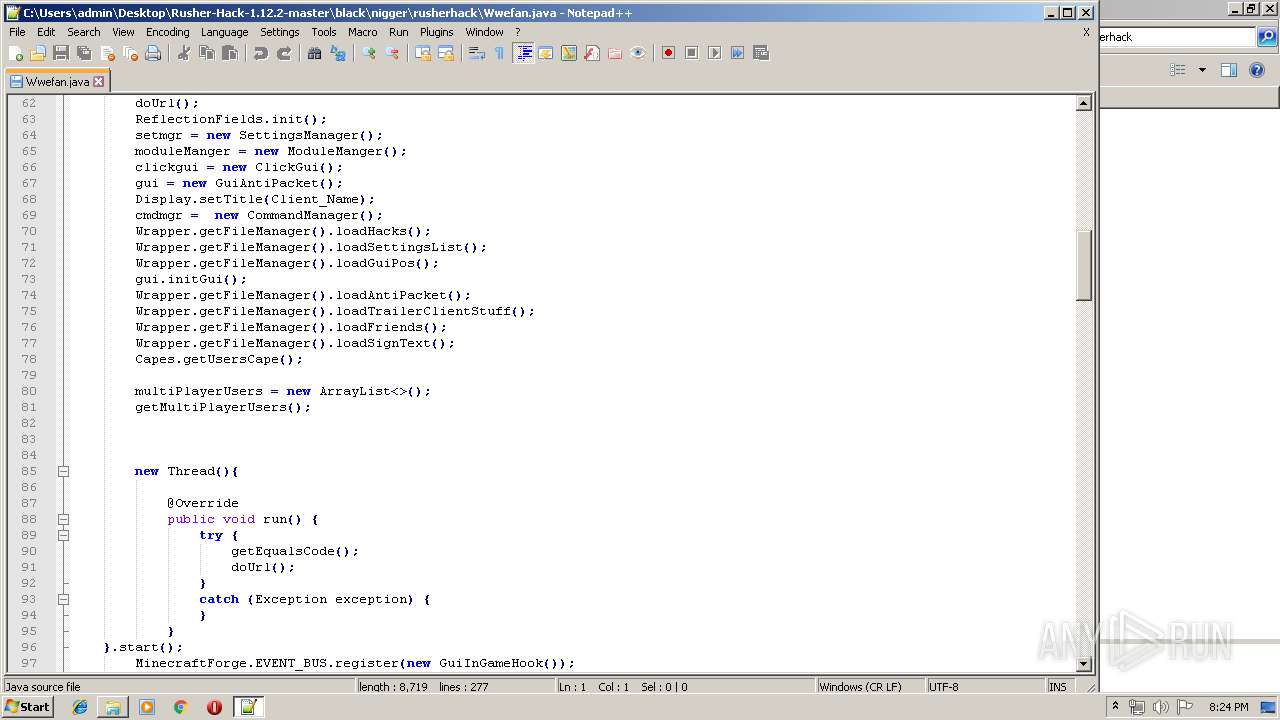Image resolution: width=1280 pixels, height=720 pixels.
Task: Click the macro Playback icon
Action: click(714, 53)
